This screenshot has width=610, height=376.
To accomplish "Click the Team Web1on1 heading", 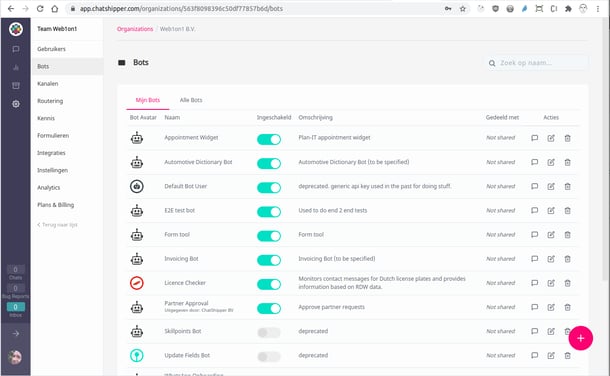I will coord(57,29).
